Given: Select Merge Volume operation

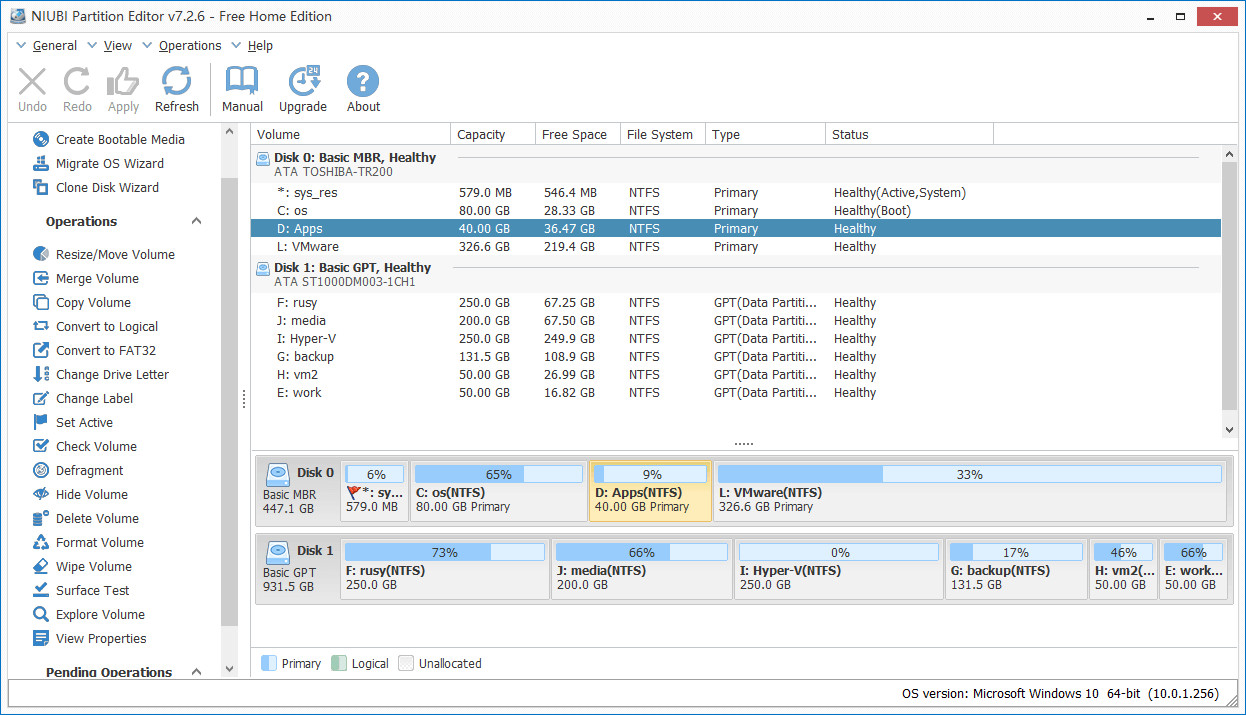Looking at the screenshot, I should click(x=86, y=278).
